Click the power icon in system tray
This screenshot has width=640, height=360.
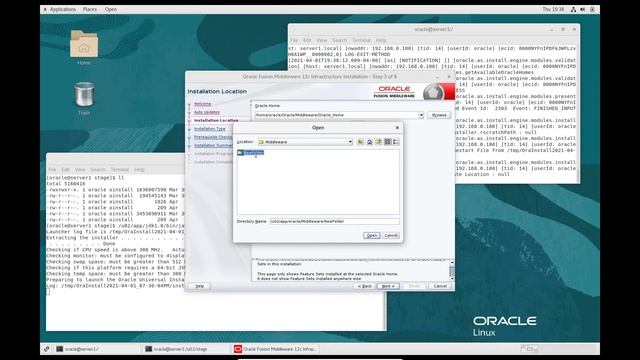point(592,9)
